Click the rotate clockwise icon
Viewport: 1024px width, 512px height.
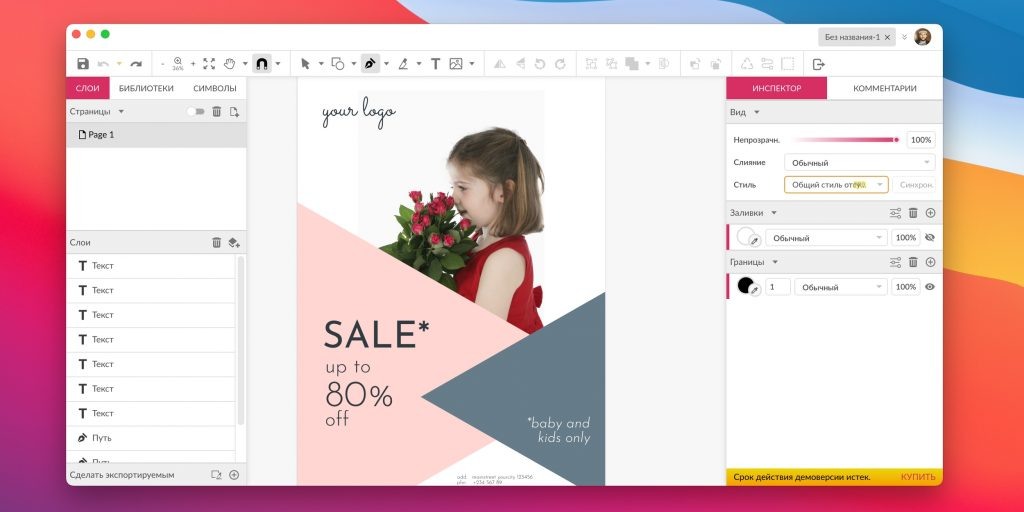coord(560,64)
